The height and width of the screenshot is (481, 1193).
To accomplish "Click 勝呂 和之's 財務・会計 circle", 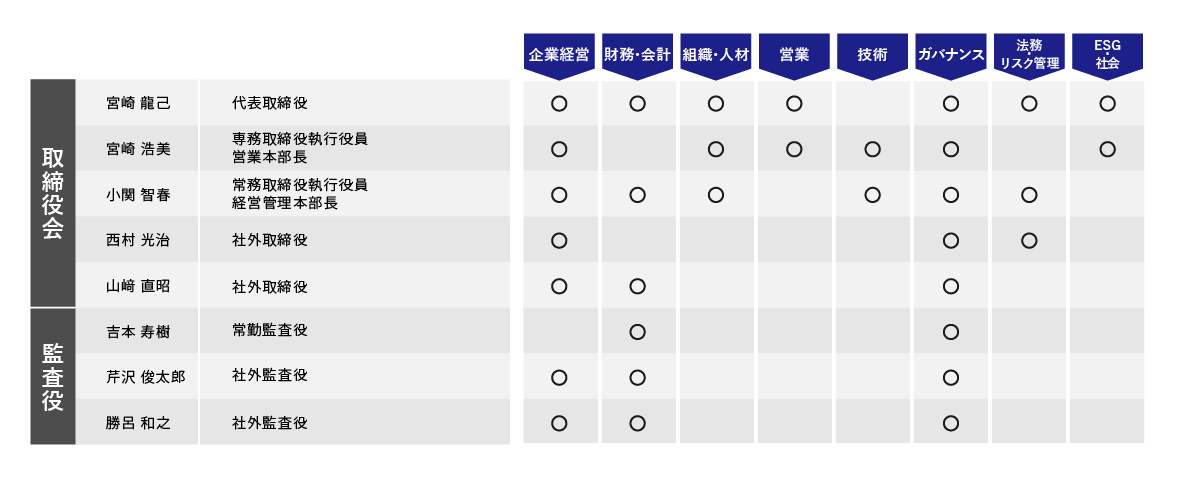I will pyautogui.click(x=637, y=423).
